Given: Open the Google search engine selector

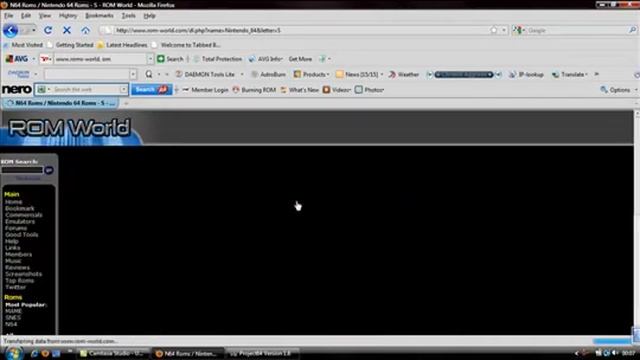Looking at the screenshot, I should 519,30.
